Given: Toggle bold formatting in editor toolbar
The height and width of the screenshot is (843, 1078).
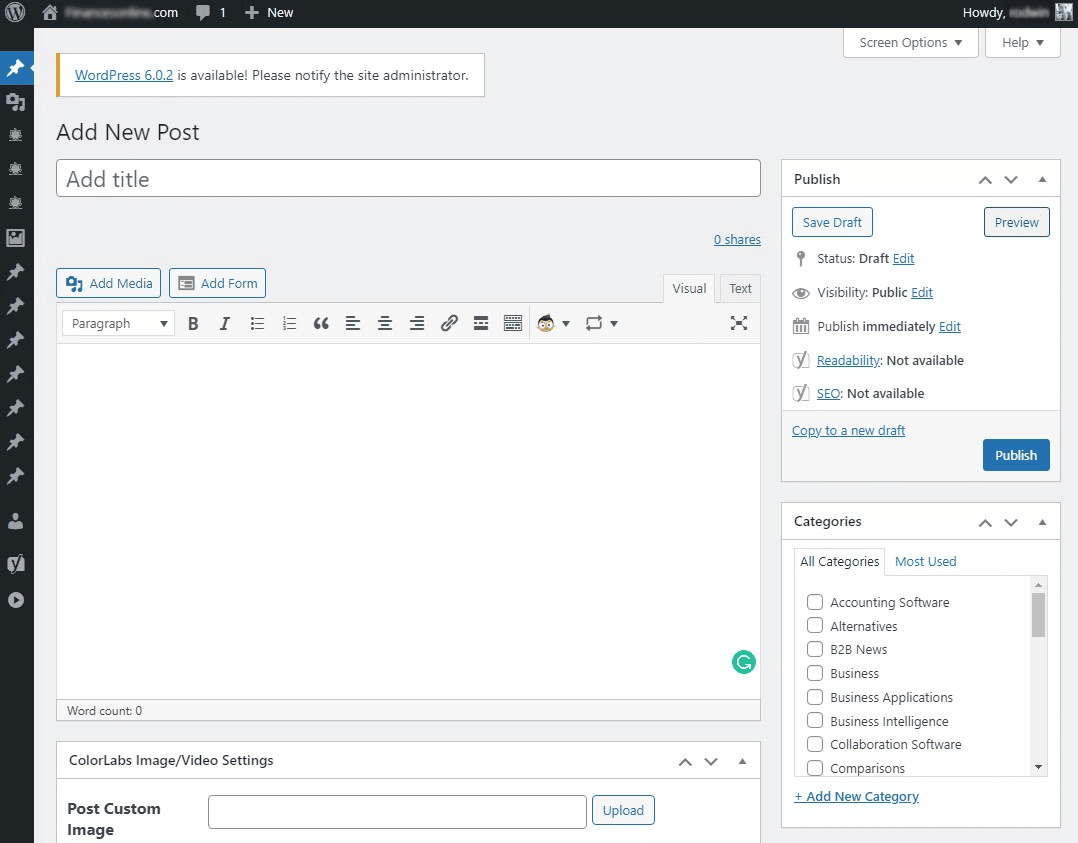Looking at the screenshot, I should point(193,323).
